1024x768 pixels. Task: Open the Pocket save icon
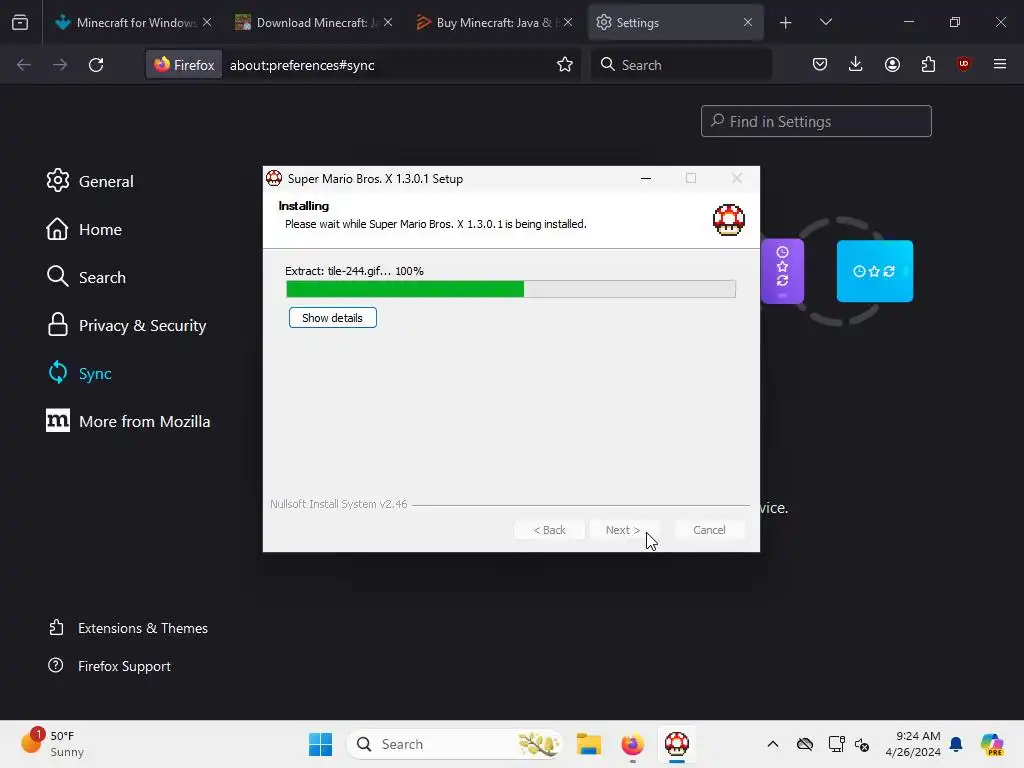[820, 64]
